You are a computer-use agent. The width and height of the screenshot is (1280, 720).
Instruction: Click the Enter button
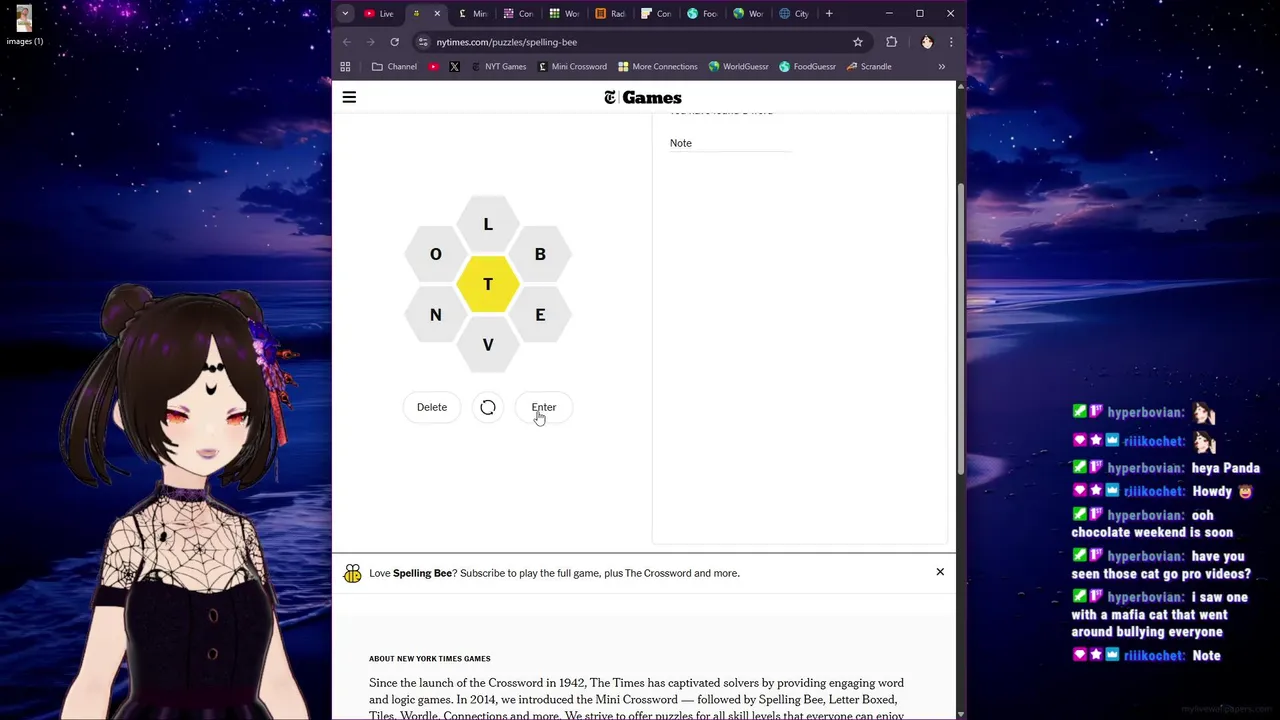click(544, 407)
